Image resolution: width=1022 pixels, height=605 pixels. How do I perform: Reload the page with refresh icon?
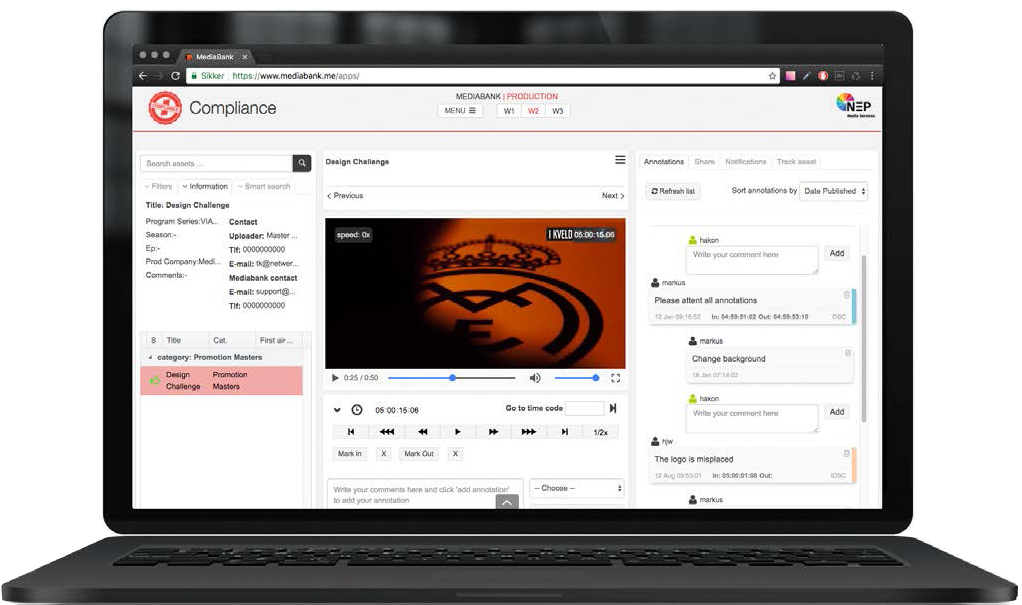[x=175, y=76]
